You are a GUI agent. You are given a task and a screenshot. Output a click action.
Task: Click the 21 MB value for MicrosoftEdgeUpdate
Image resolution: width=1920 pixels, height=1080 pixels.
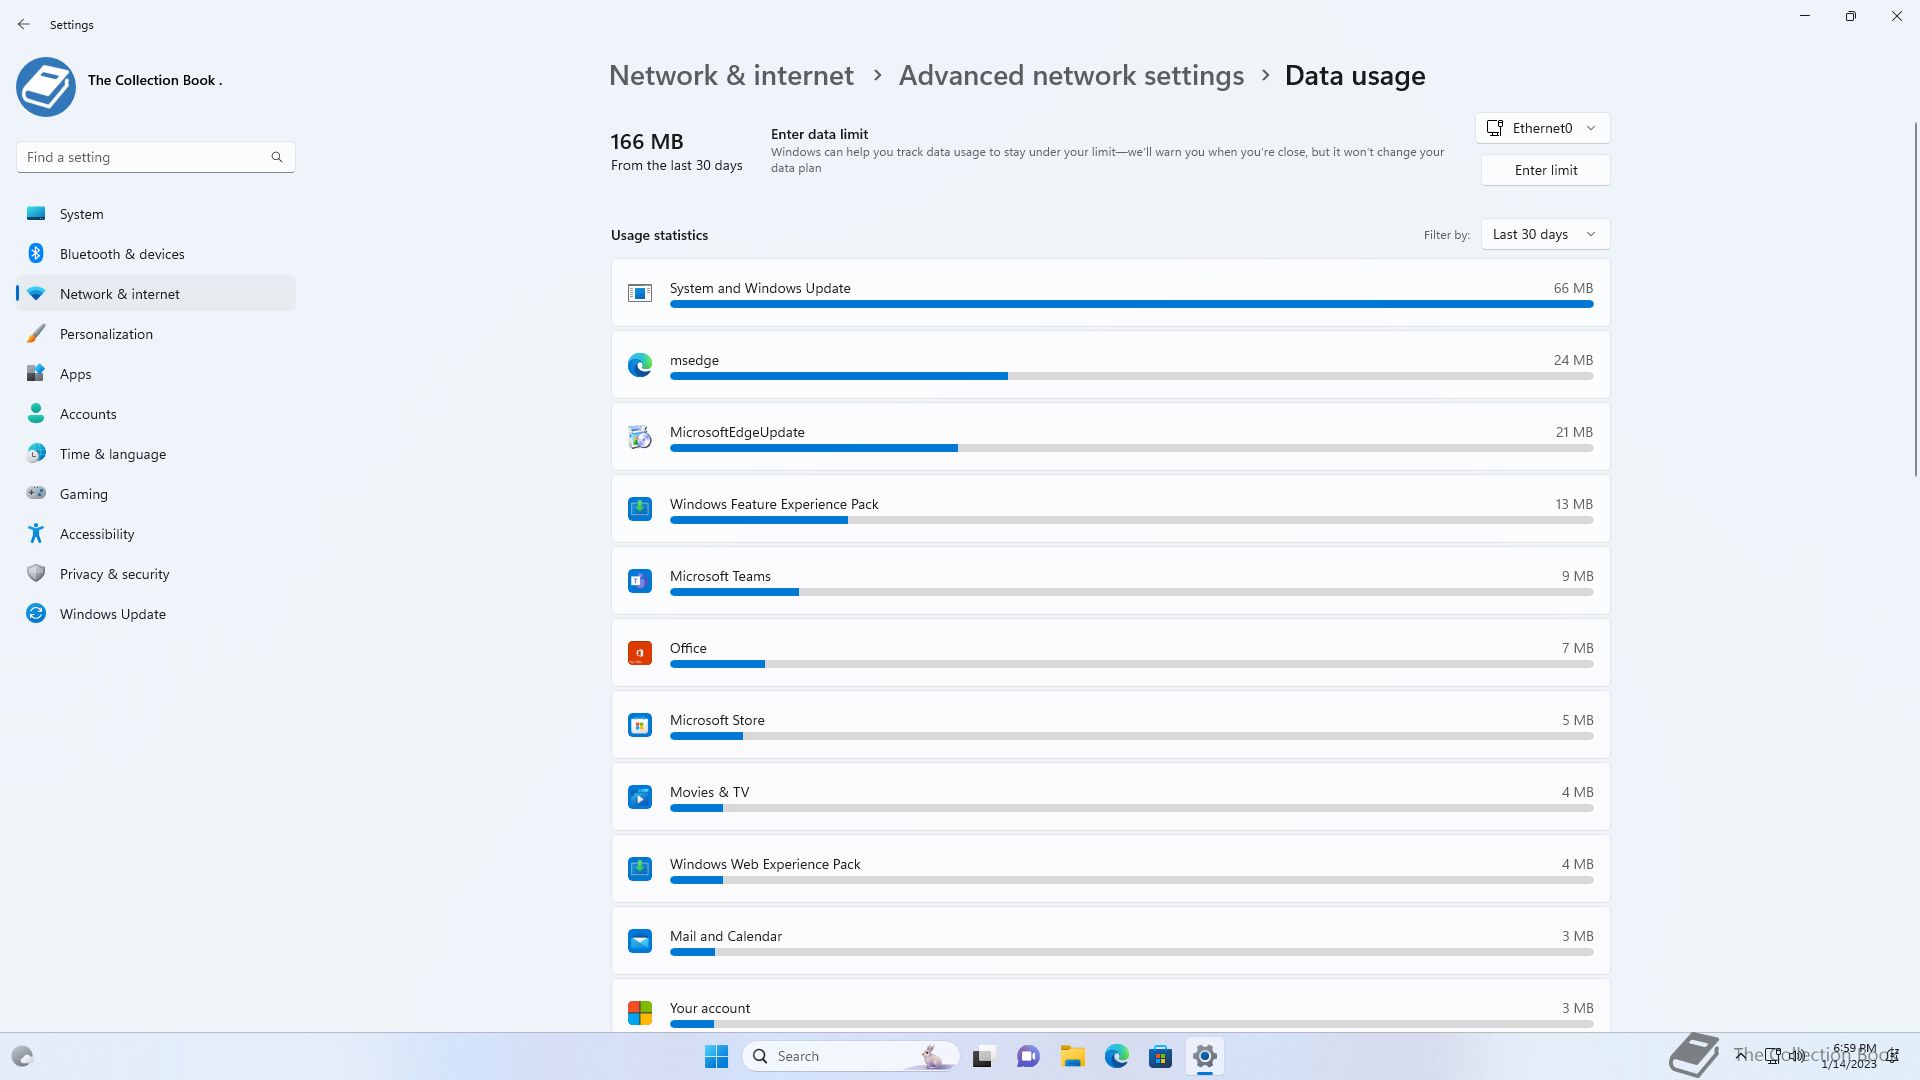point(1574,432)
